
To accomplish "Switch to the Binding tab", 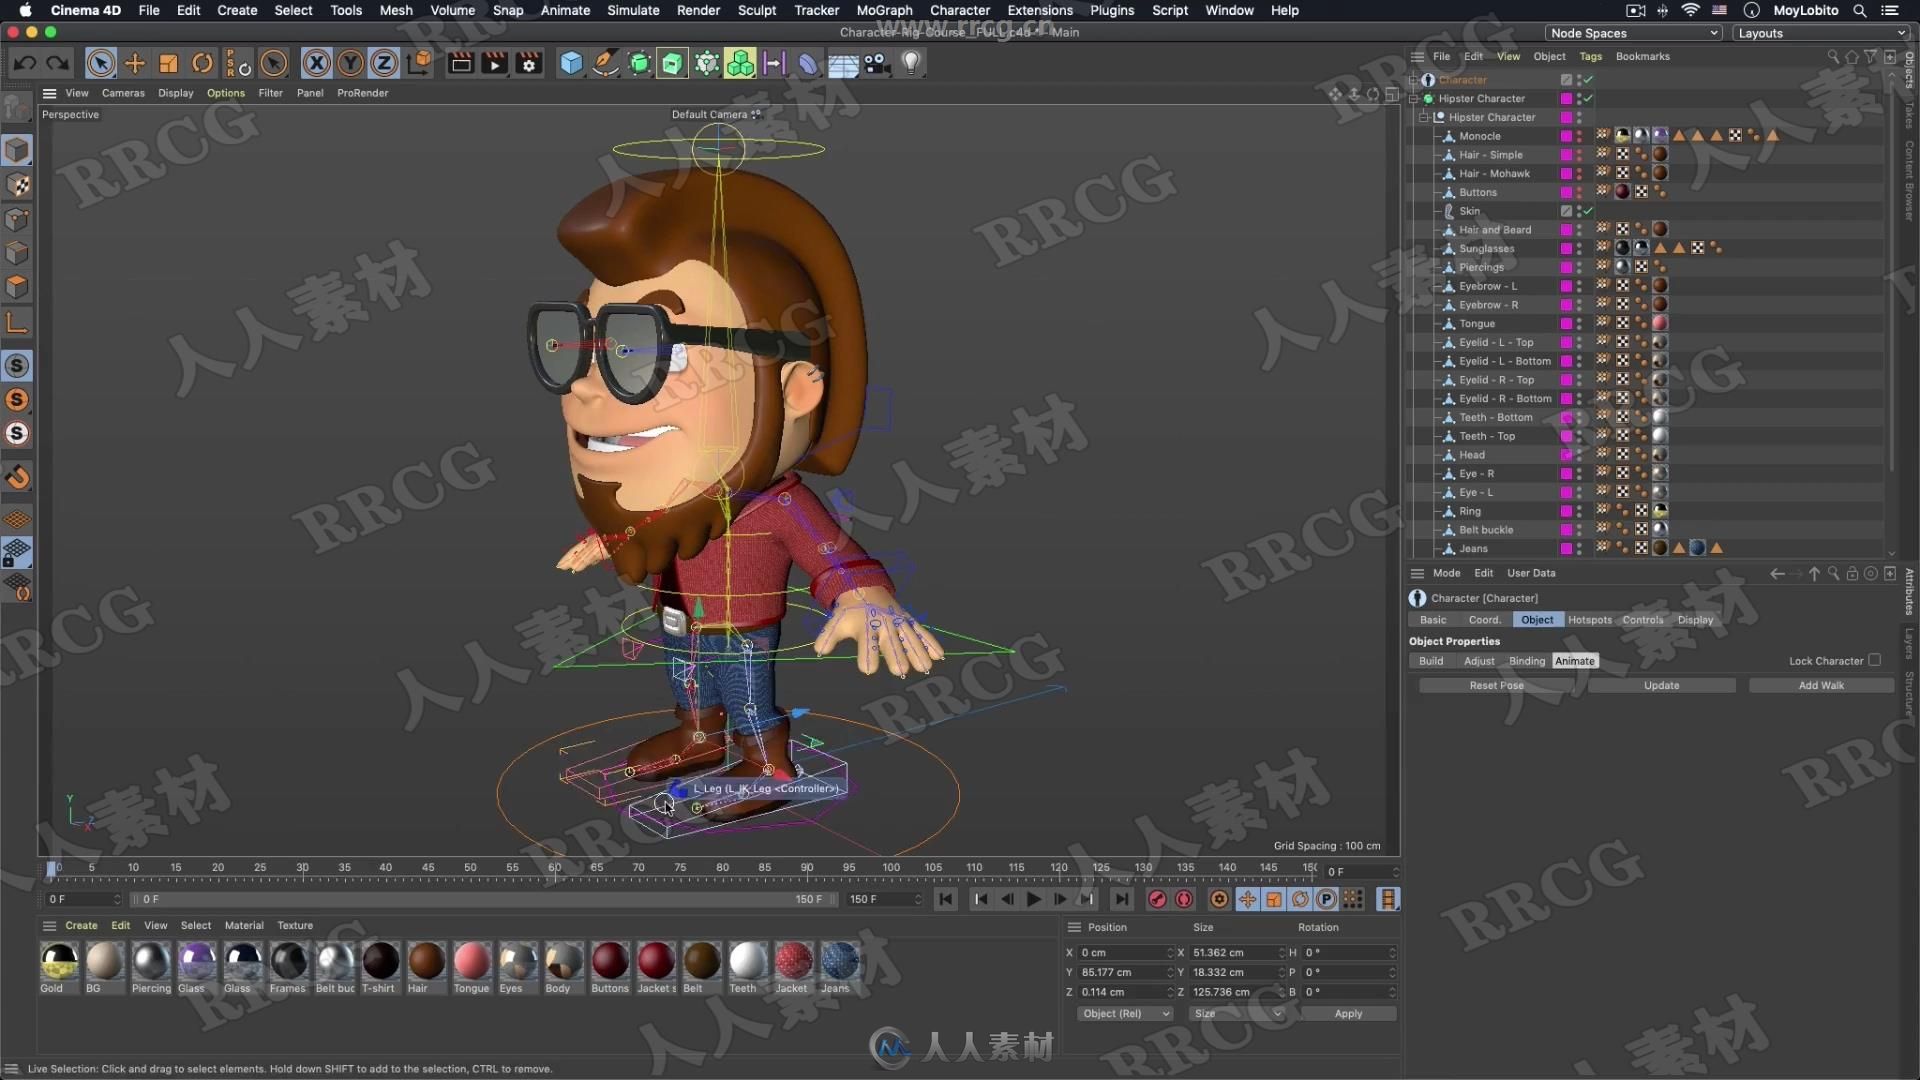I will pyautogui.click(x=1526, y=661).
